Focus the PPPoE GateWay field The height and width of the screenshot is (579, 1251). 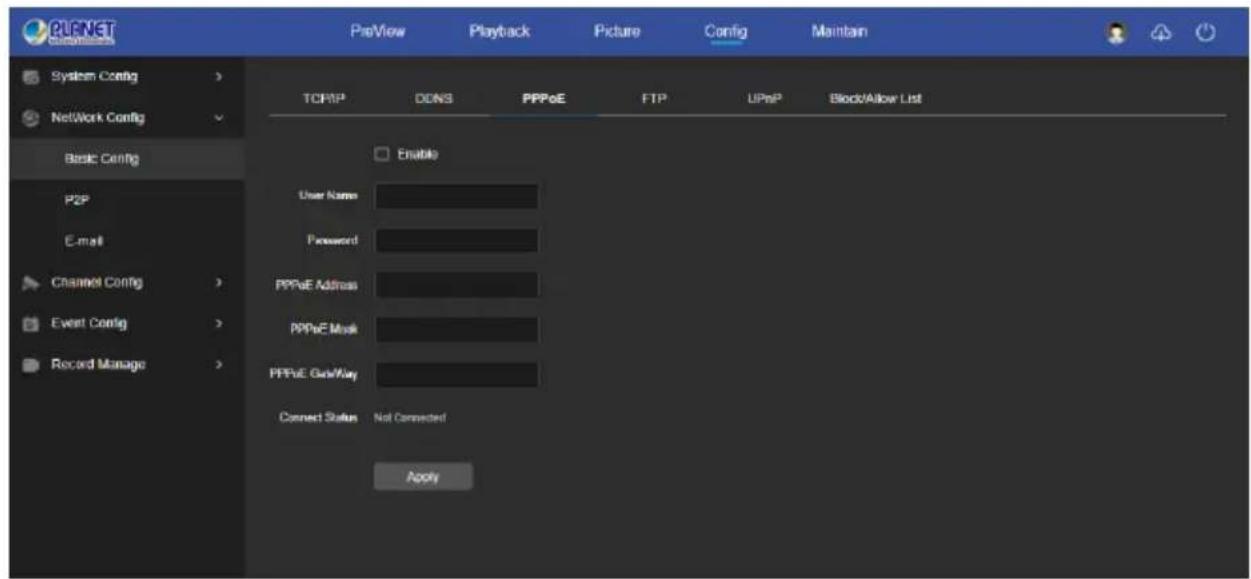click(x=456, y=374)
